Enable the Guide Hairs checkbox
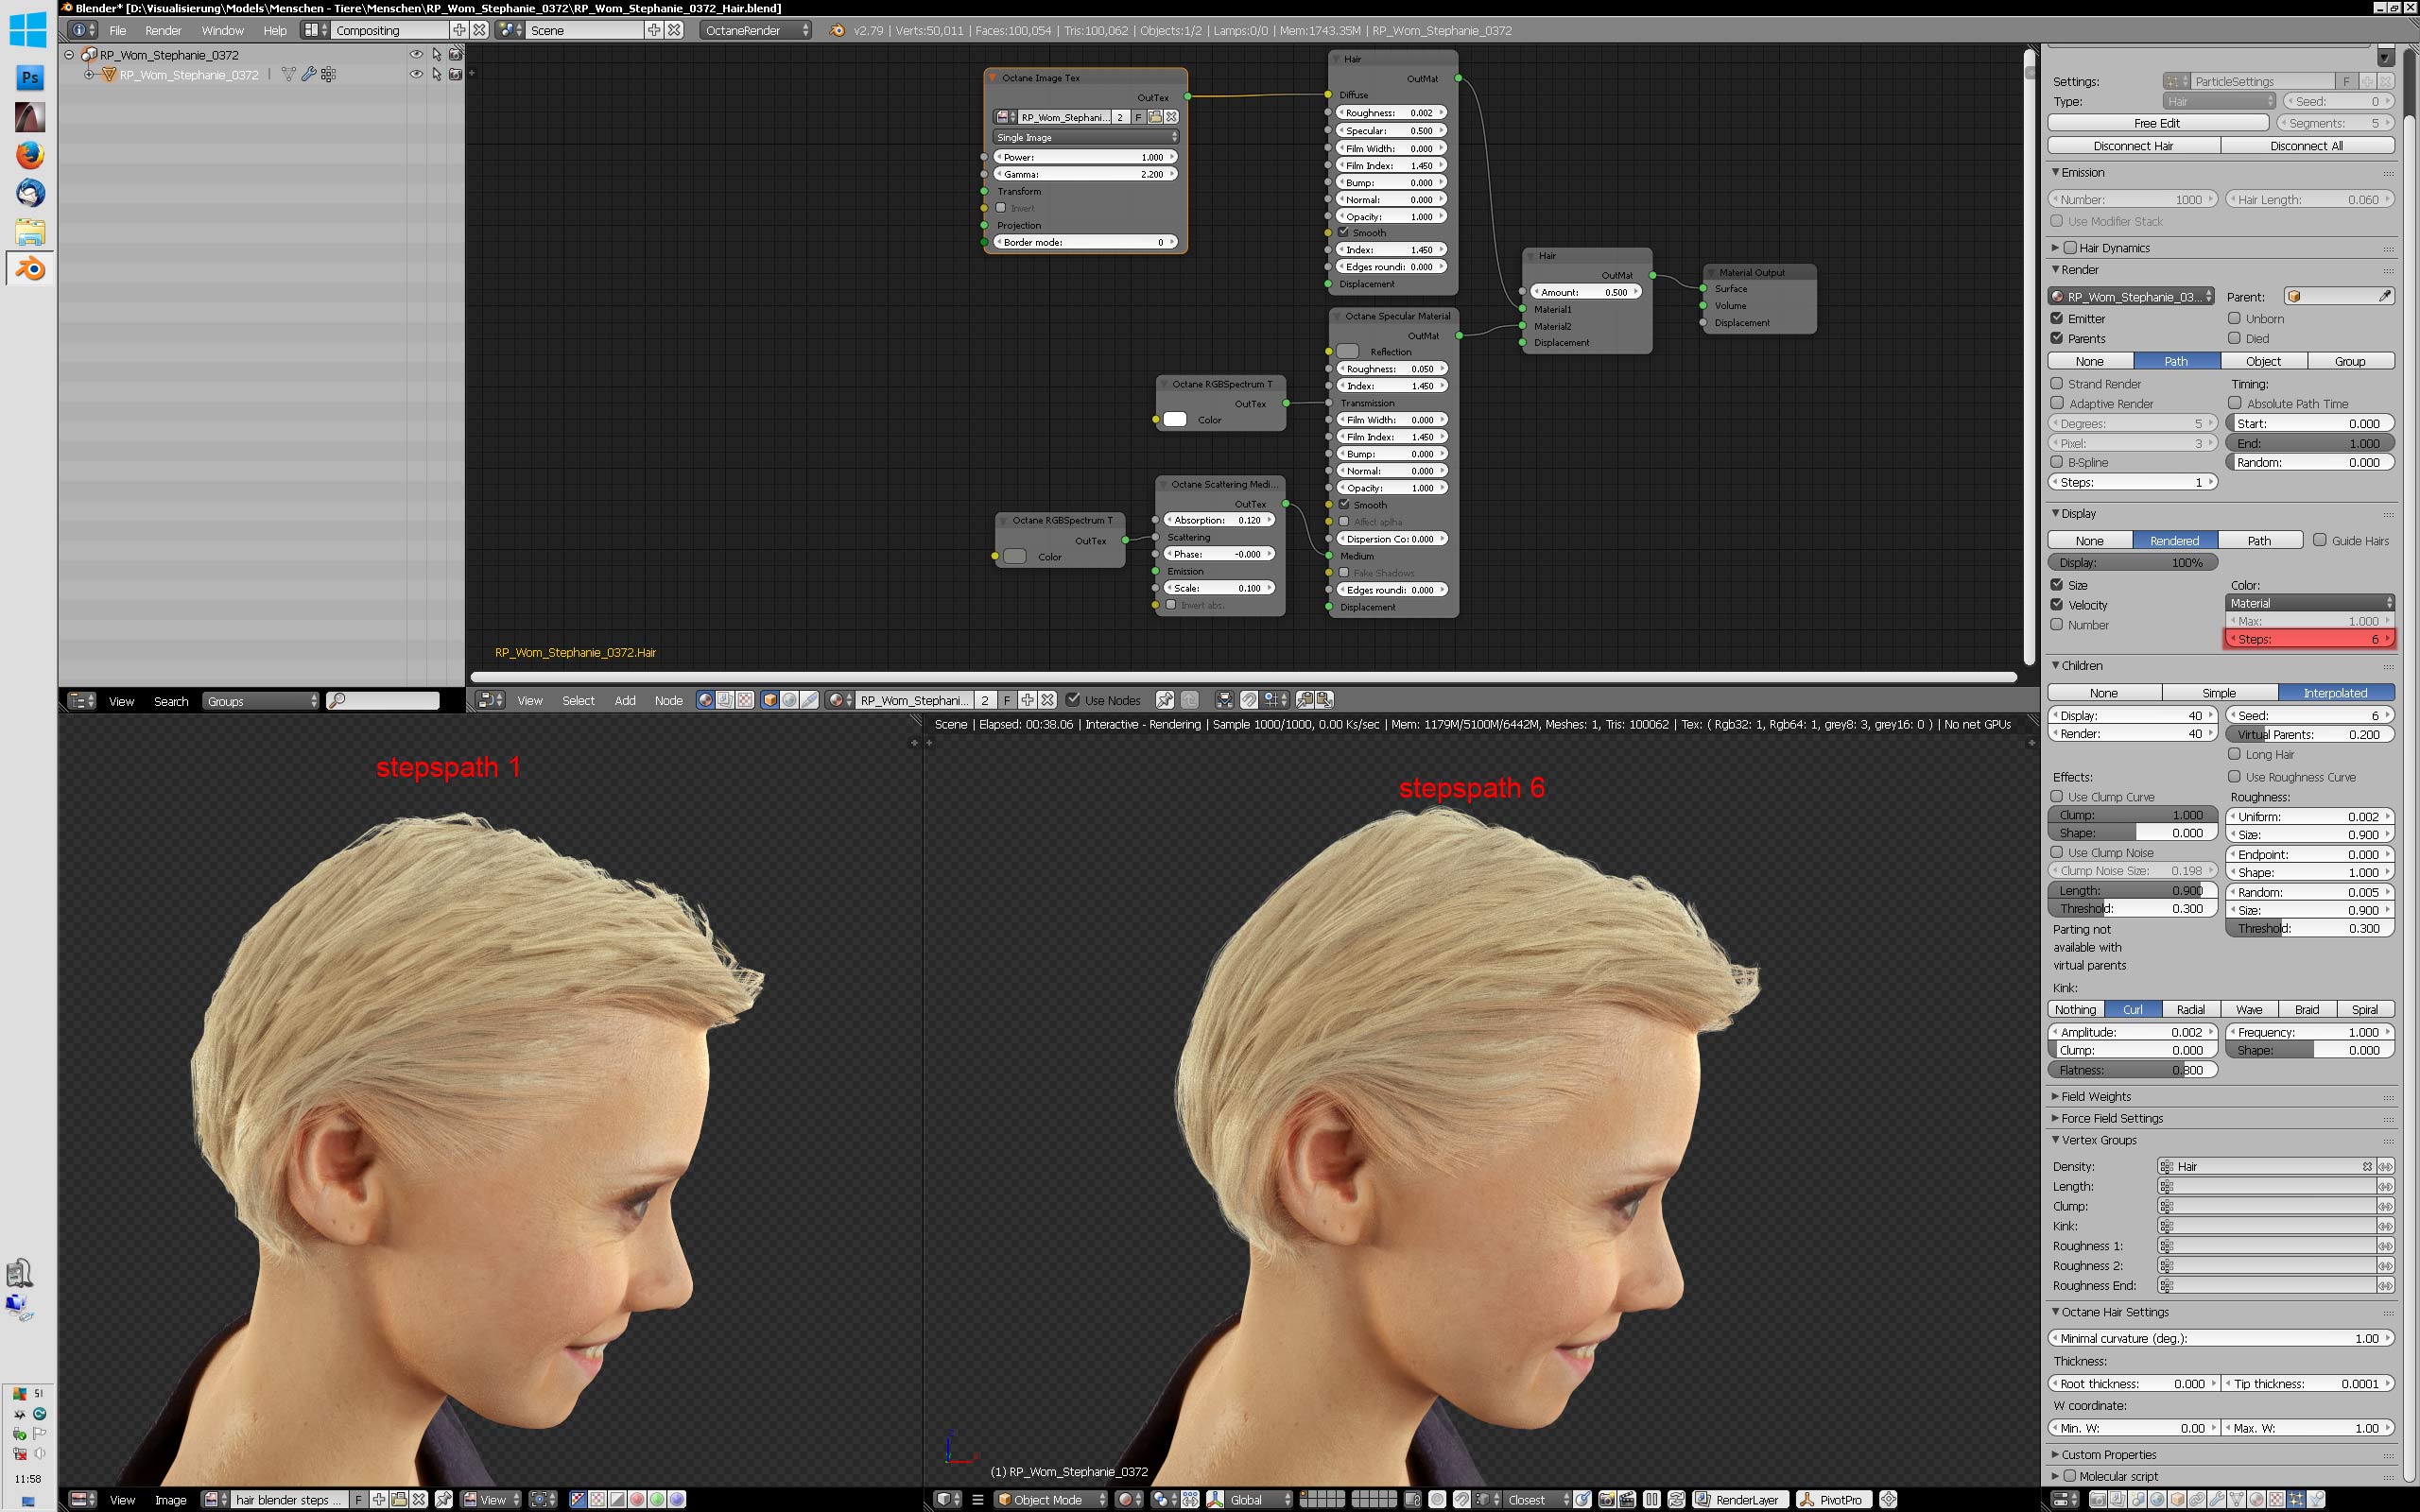Screen dimensions: 2420x1512 click(2320, 540)
